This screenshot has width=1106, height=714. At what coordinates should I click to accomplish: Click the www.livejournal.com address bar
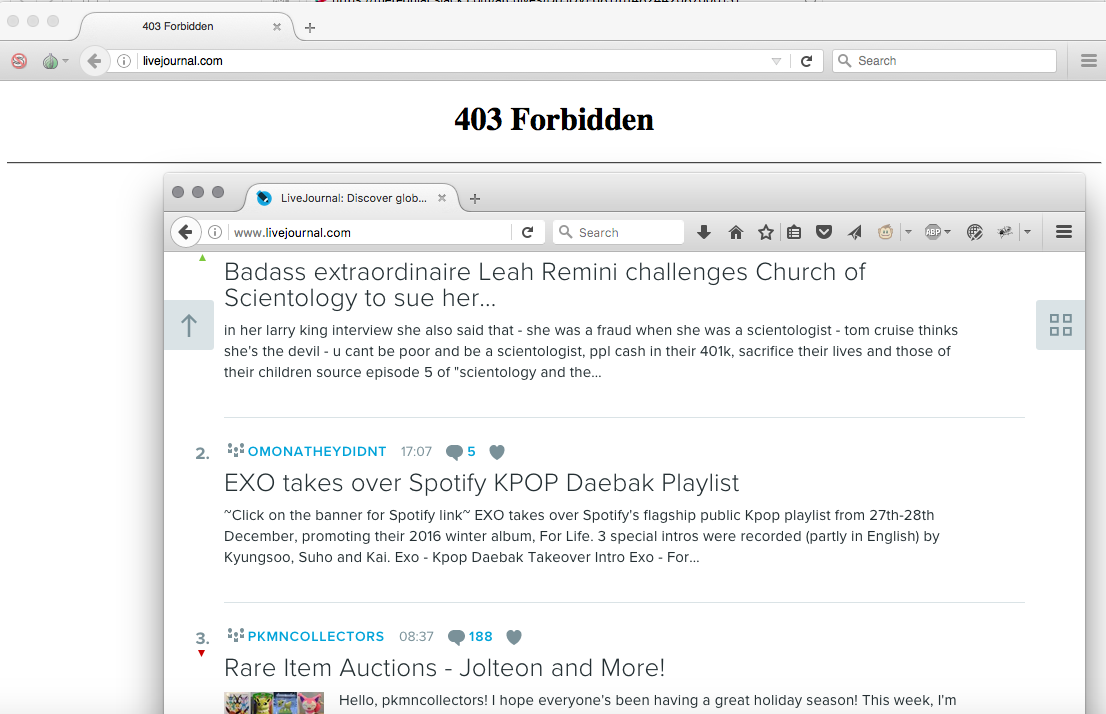[x=370, y=232]
